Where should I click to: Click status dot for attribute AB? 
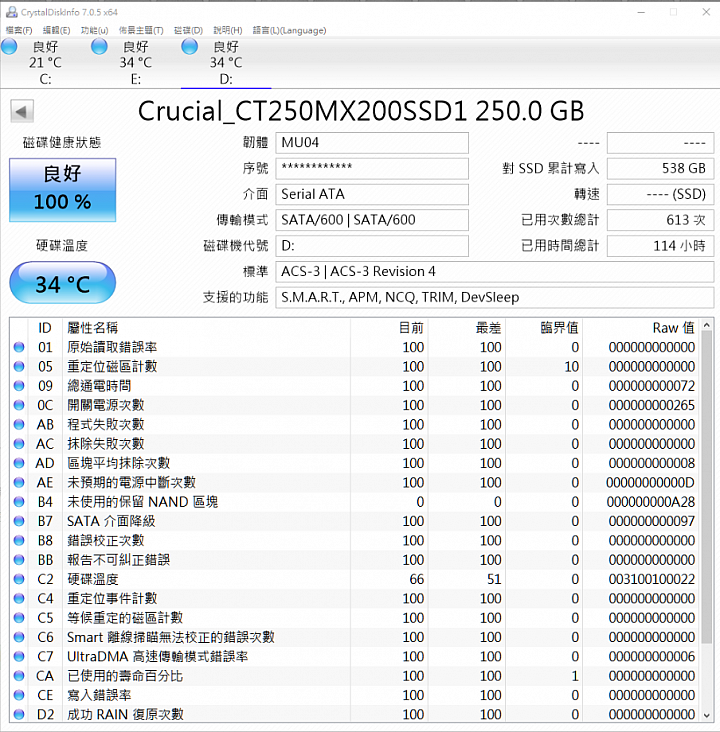pos(19,424)
